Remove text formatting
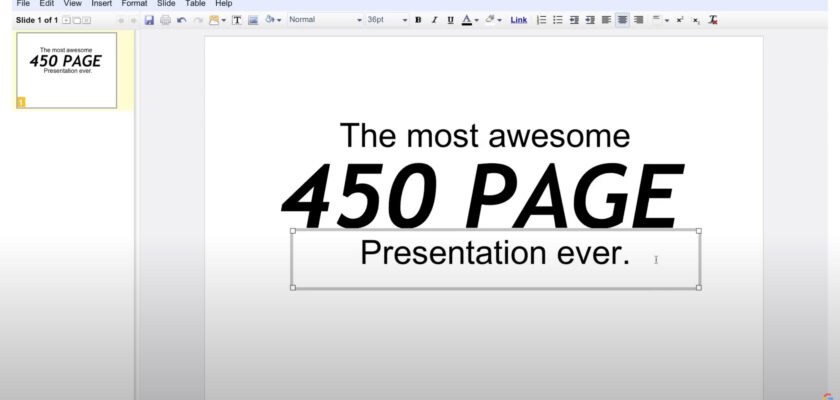Viewport: 840px width, 400px height. 712,20
